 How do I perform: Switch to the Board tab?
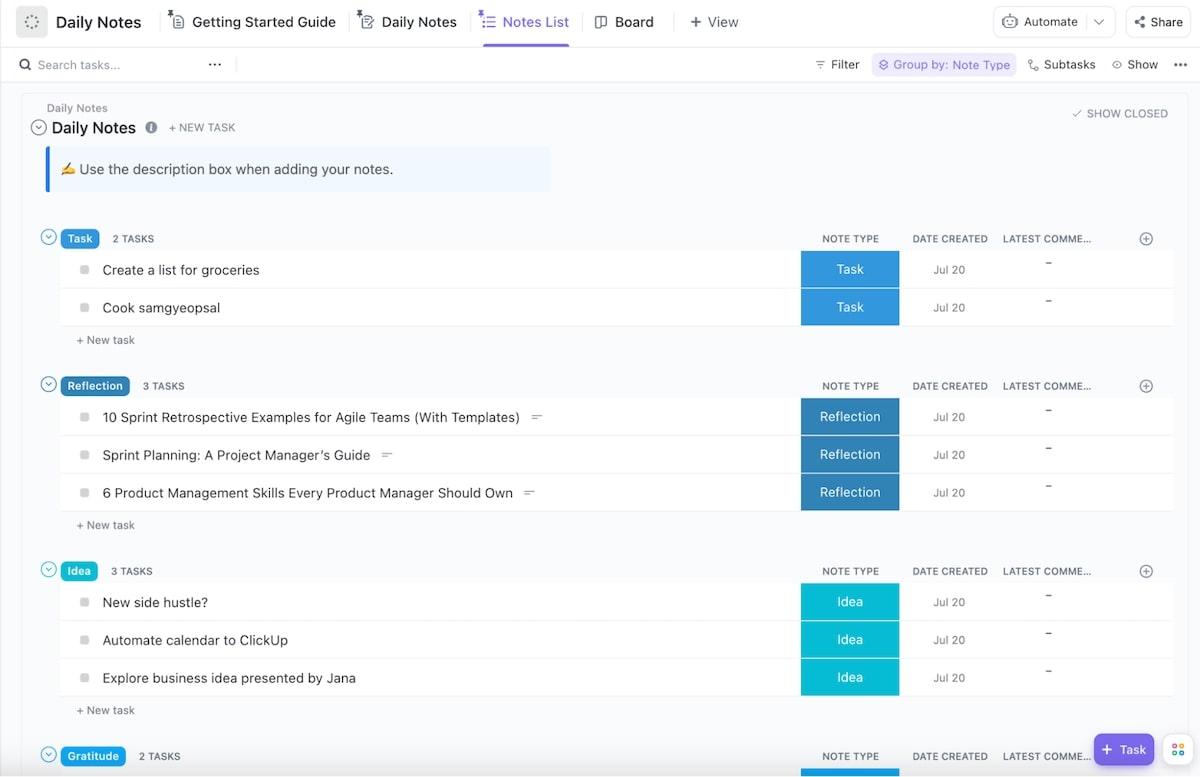click(x=624, y=22)
